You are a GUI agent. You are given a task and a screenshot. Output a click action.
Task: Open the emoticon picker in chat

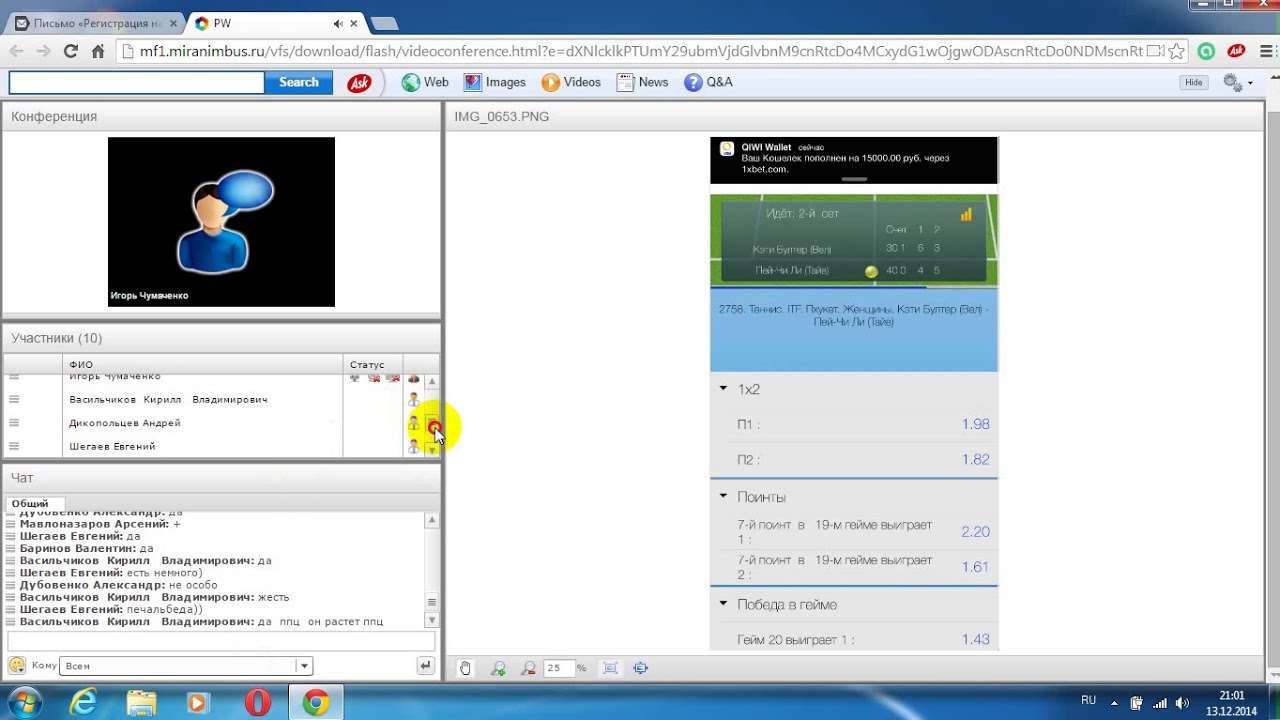pyautogui.click(x=17, y=665)
